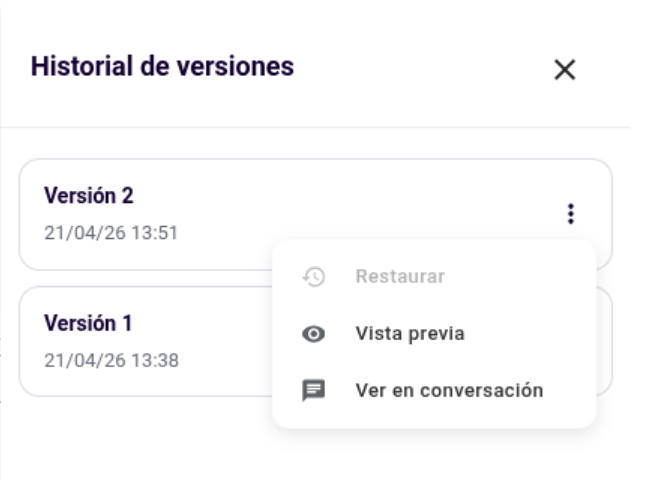The width and height of the screenshot is (668, 480).
Task: Click the divider line under the header
Action: point(316,127)
